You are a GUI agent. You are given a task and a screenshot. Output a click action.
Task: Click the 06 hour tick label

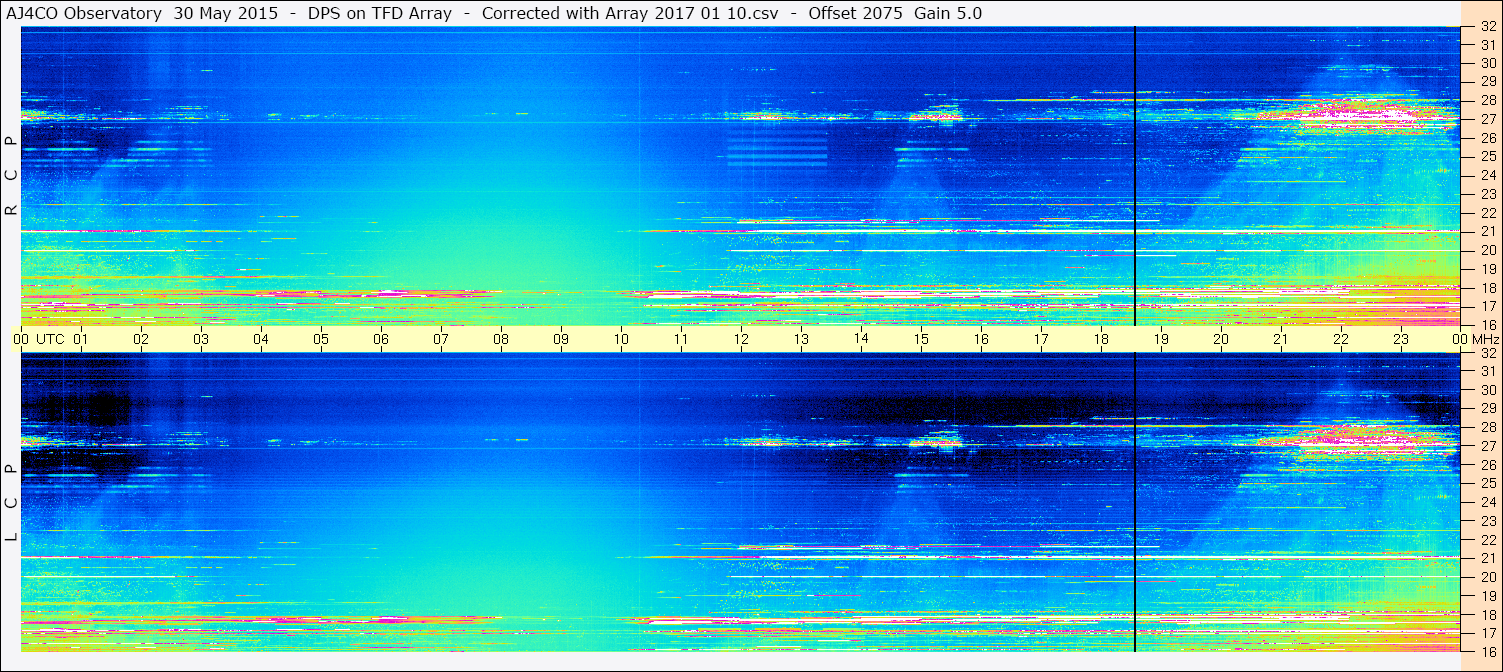[x=381, y=339]
